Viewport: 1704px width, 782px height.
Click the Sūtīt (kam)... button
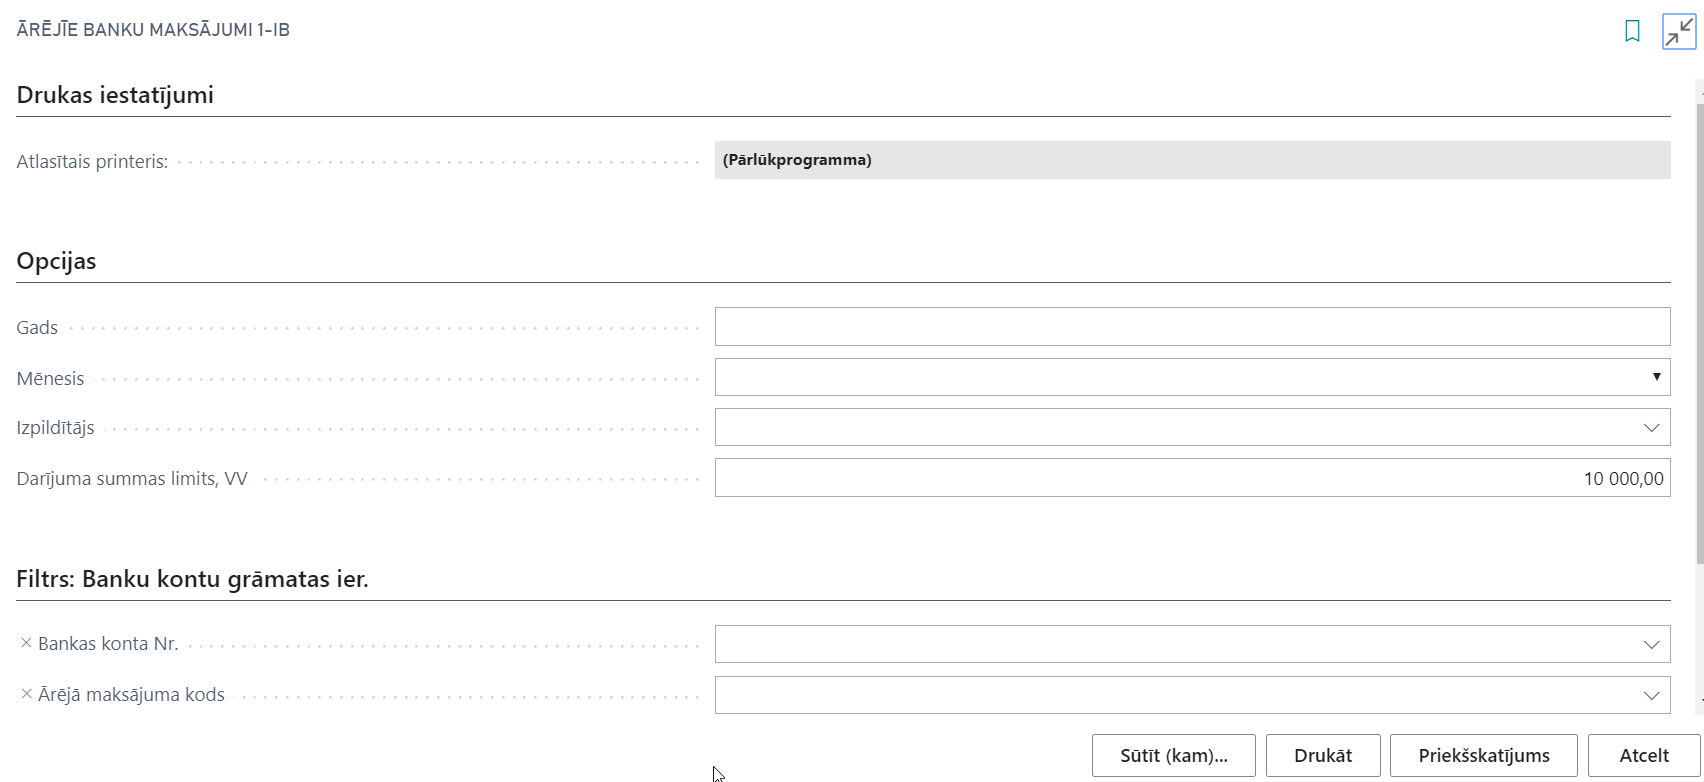[1173, 756]
